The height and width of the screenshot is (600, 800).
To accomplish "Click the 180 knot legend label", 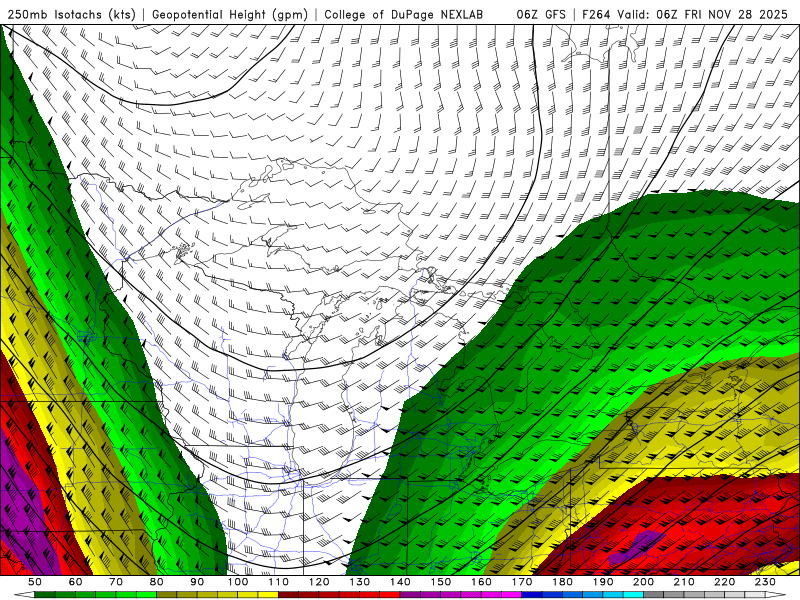I will (562, 582).
